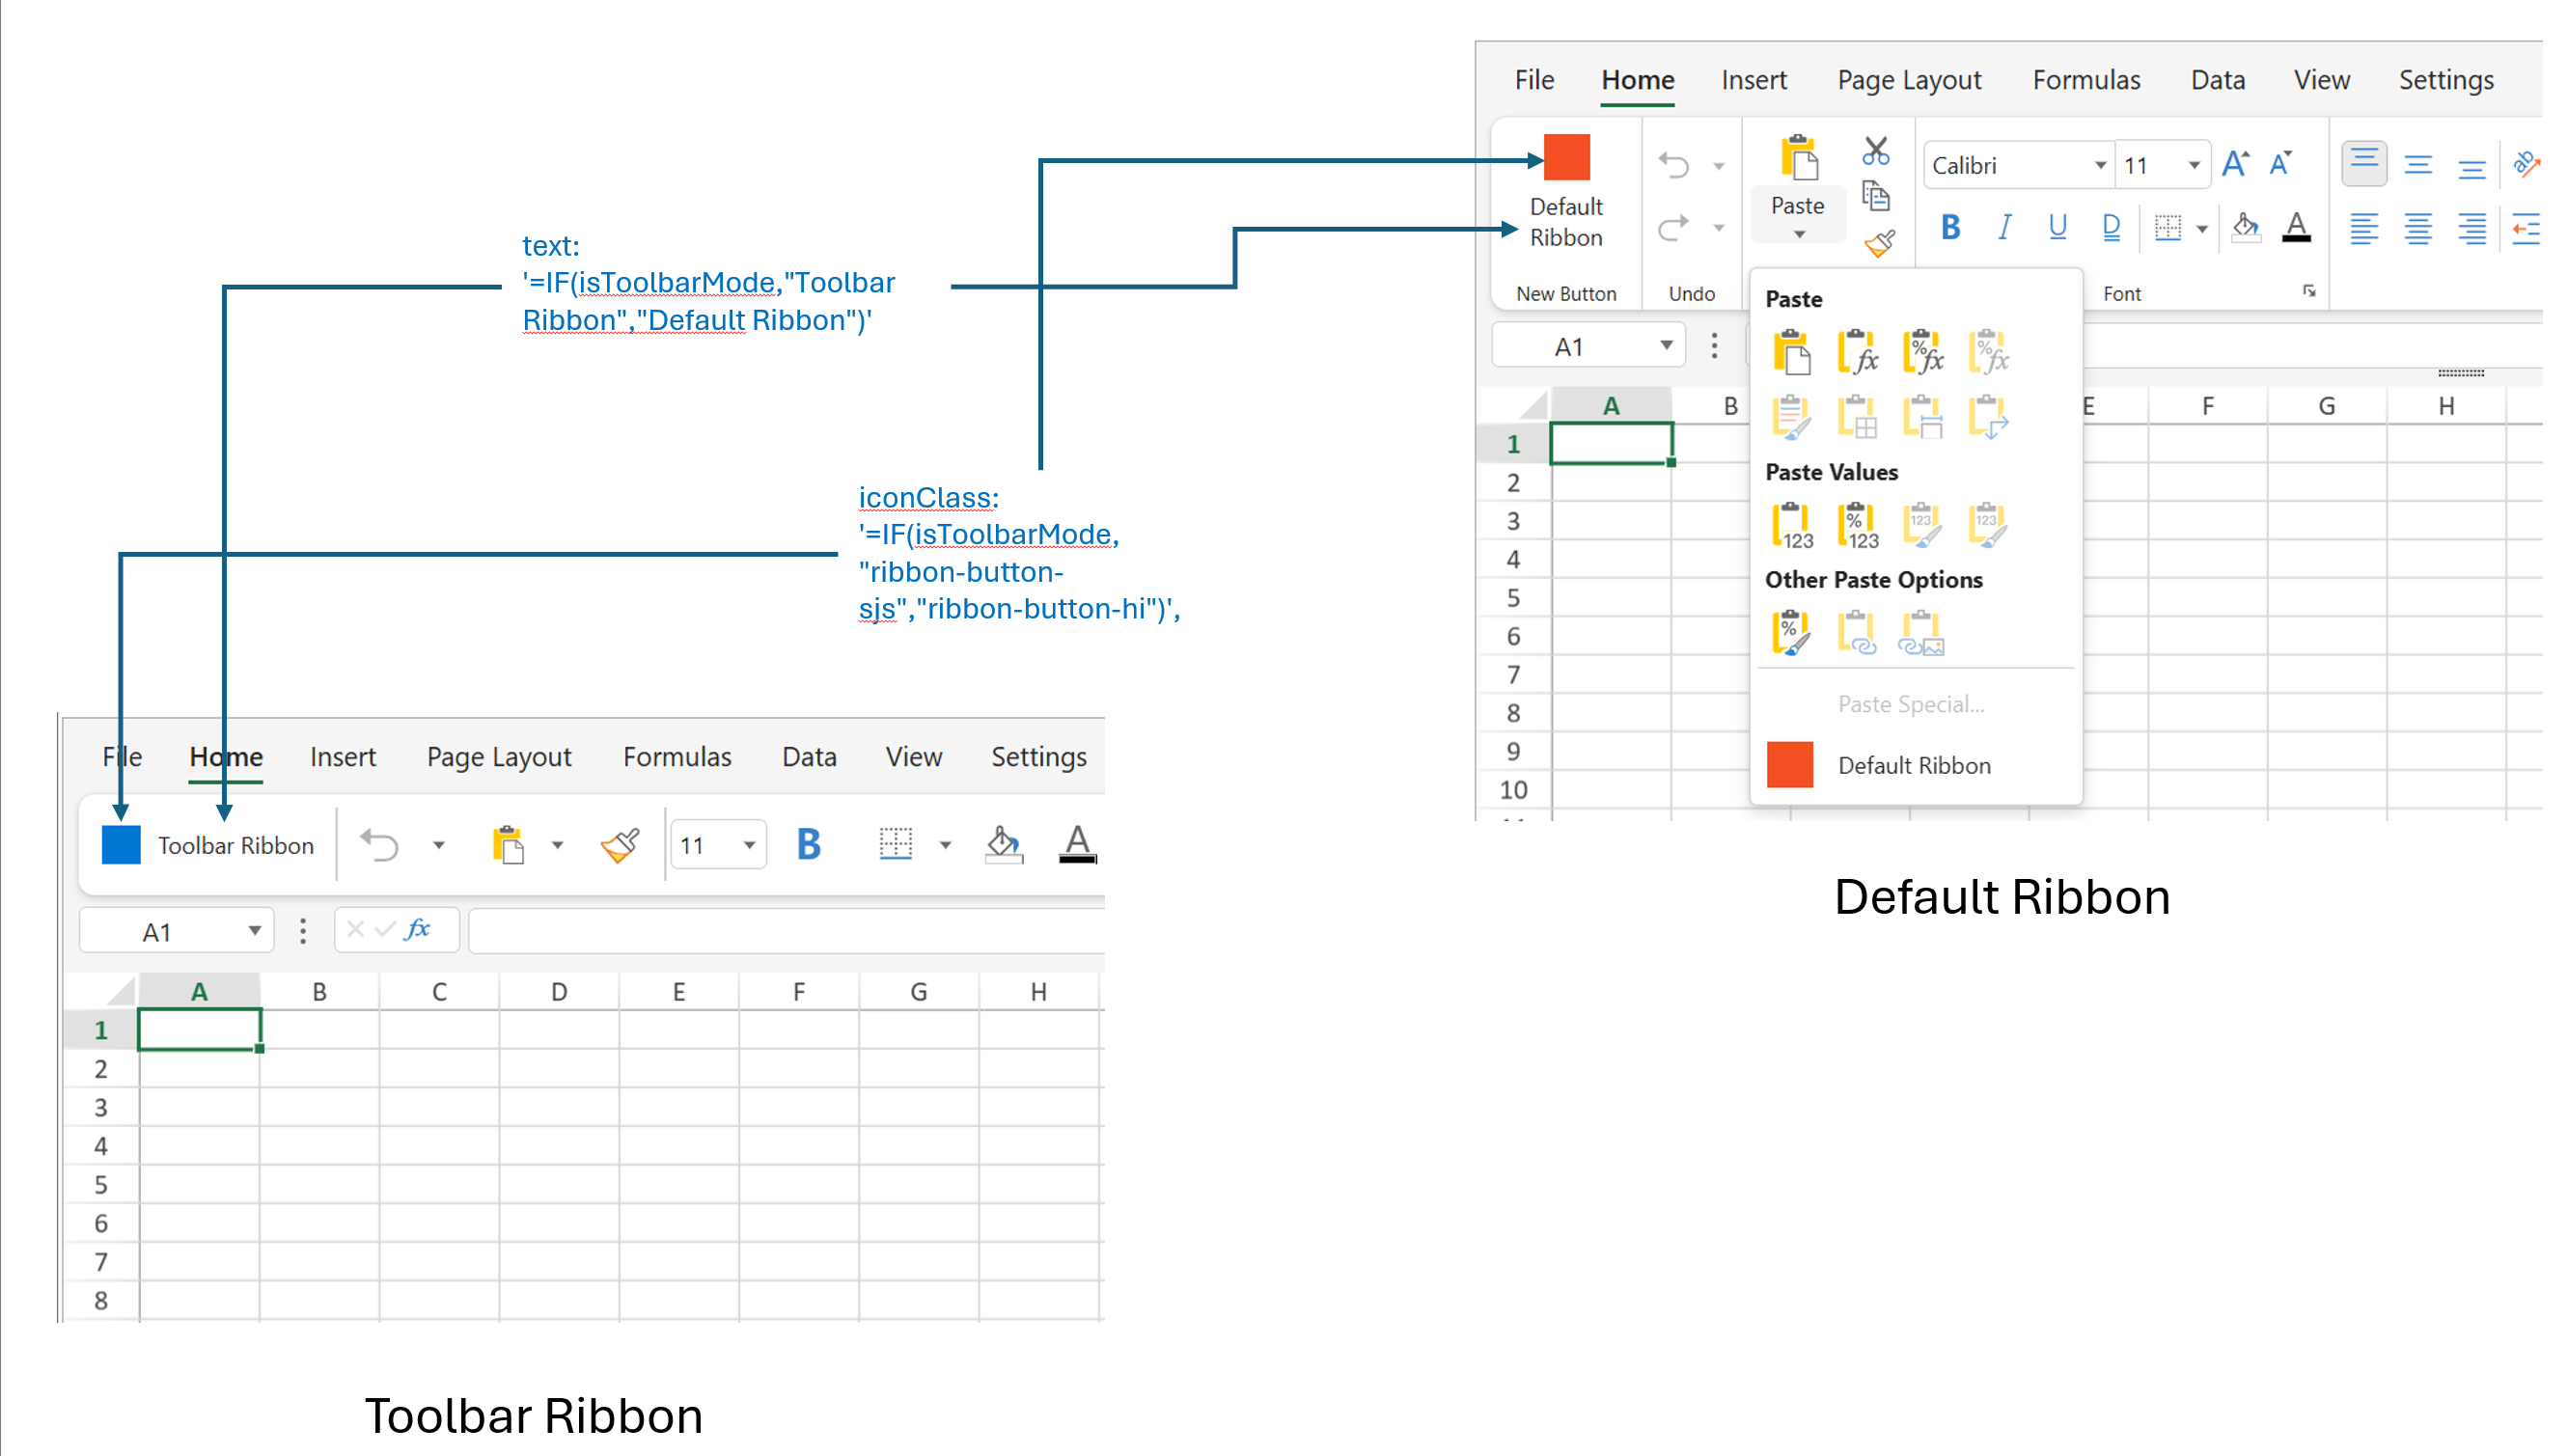Click Undo arrow icon in toolbar ribbon
2568x1456 pixels.
tap(379, 845)
